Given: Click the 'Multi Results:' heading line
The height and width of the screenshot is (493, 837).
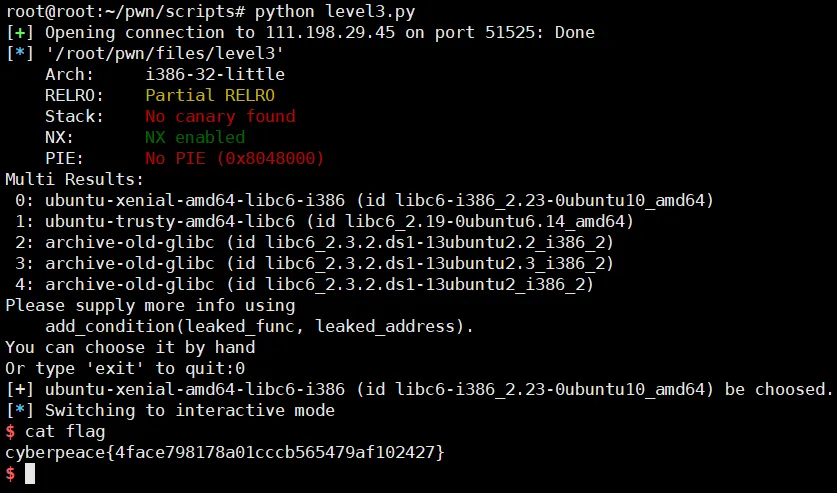Looking at the screenshot, I should [x=75, y=179].
